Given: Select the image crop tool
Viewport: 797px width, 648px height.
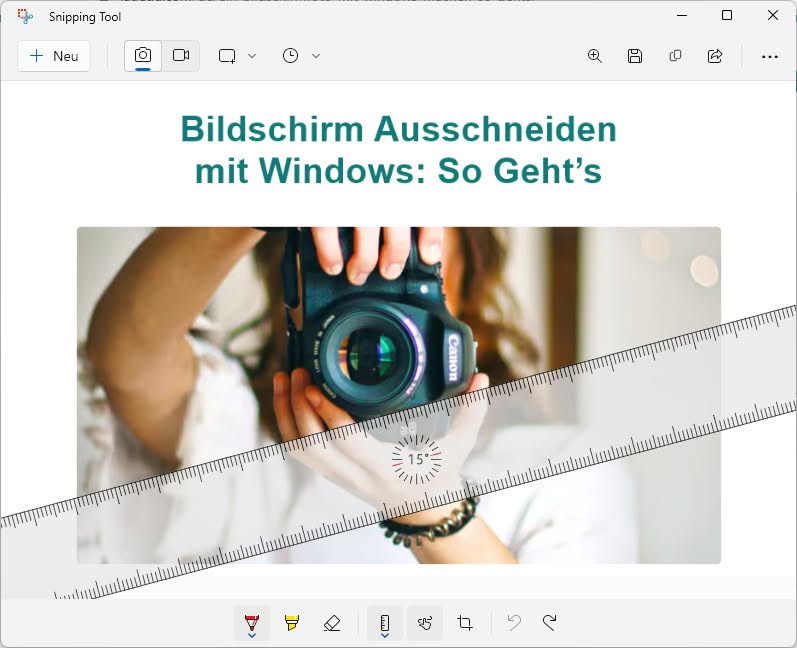Looking at the screenshot, I should click(465, 623).
